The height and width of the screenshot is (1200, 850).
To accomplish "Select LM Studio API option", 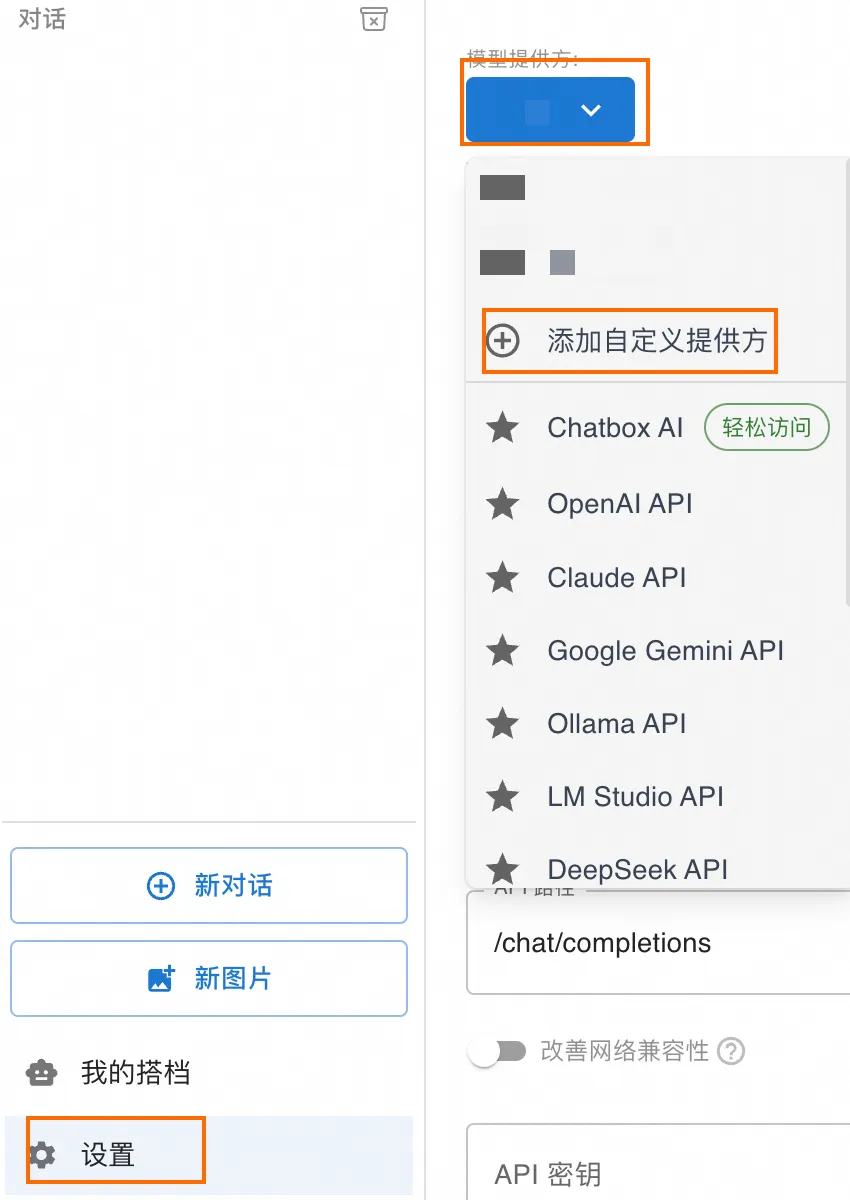I will tap(635, 796).
